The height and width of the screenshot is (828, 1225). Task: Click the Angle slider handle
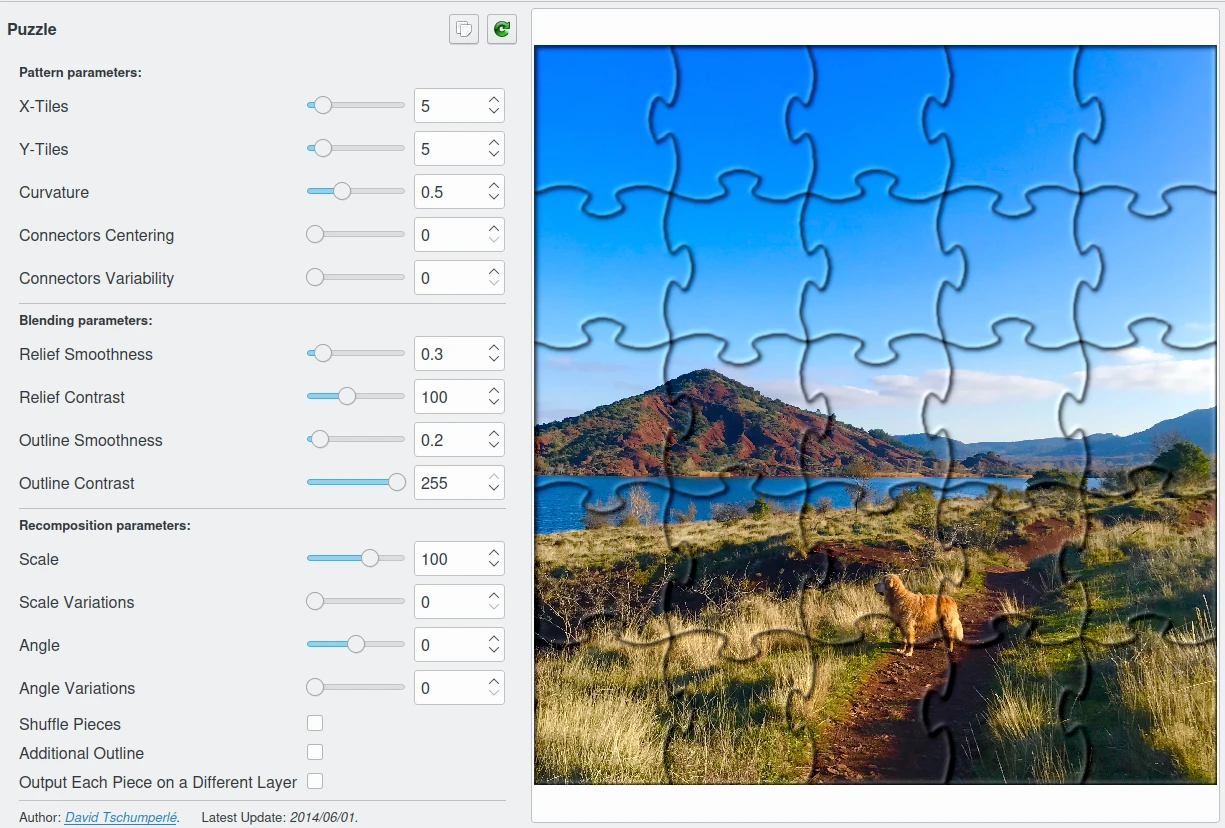356,645
